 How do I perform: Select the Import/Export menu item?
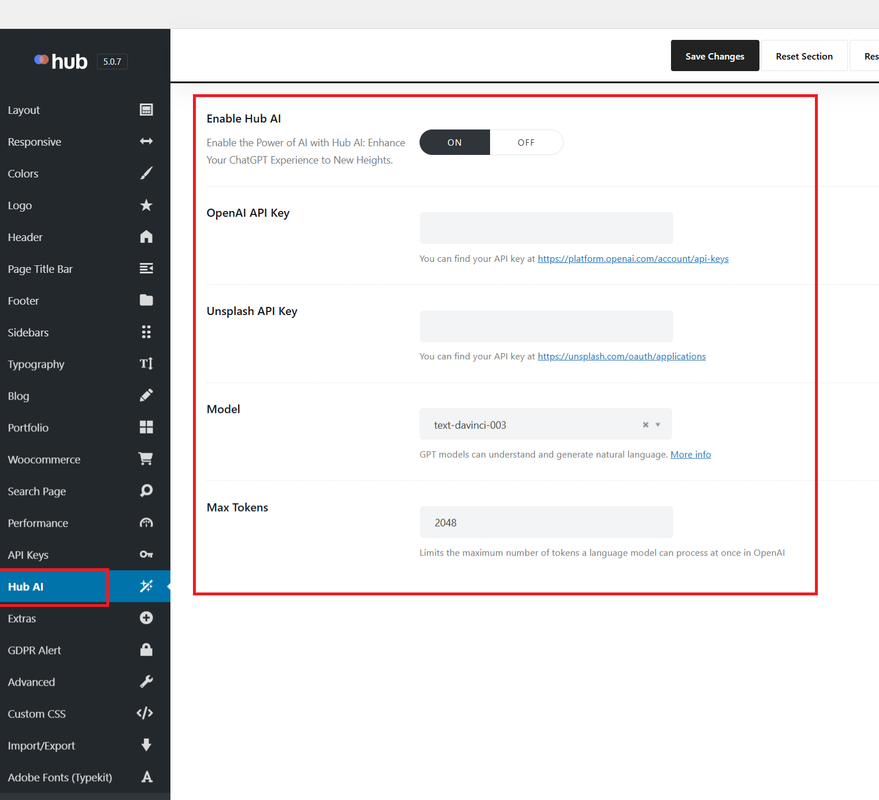coord(85,745)
